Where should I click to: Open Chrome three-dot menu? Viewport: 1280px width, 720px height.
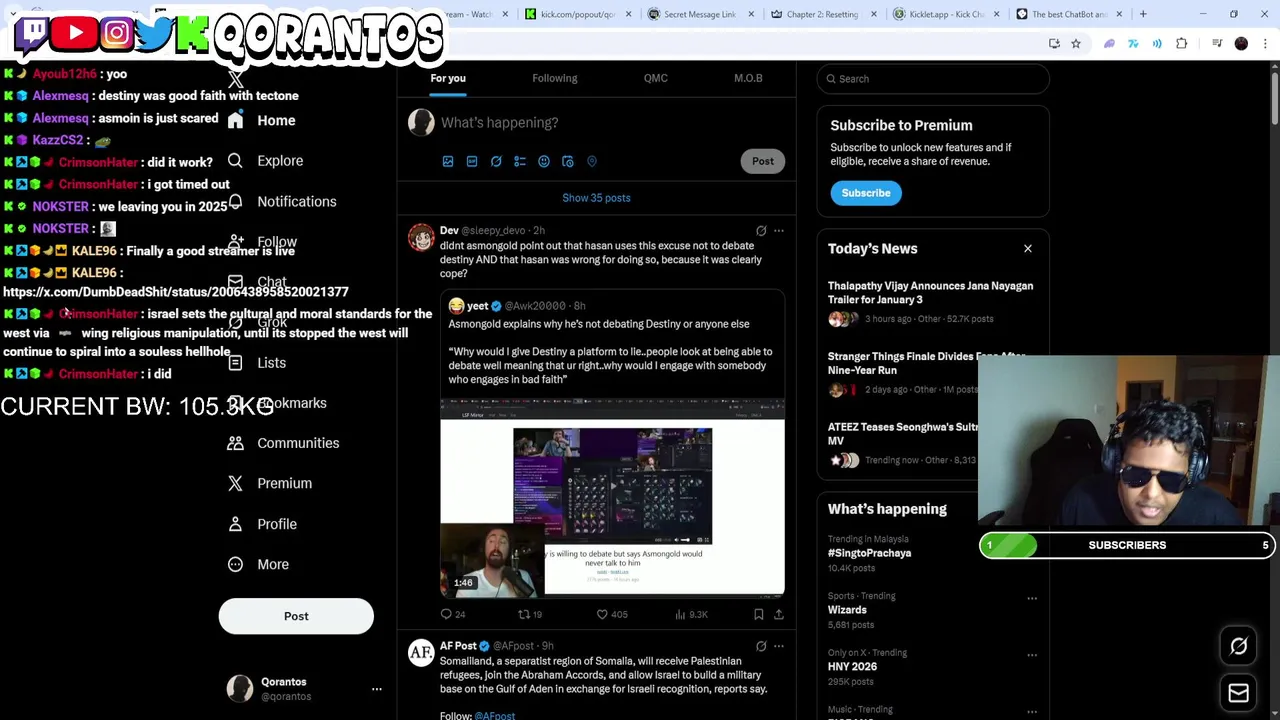[x=1266, y=43]
